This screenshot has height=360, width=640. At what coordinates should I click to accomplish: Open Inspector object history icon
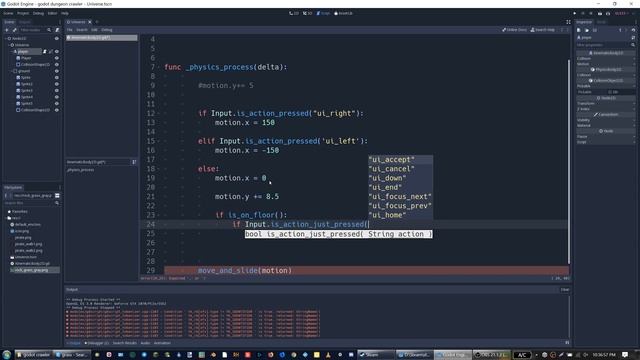(x=633, y=30)
